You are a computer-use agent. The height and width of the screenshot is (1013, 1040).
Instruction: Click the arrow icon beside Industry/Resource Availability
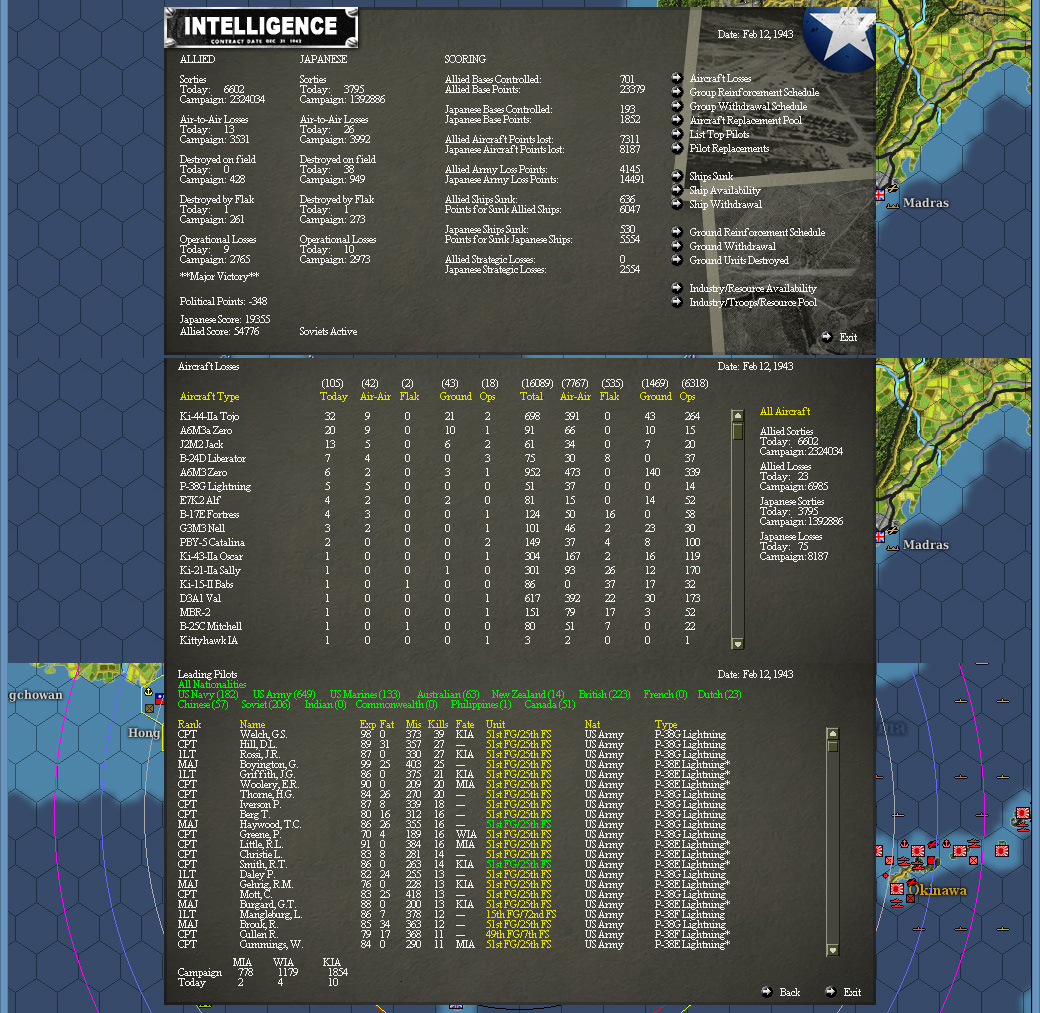677,287
